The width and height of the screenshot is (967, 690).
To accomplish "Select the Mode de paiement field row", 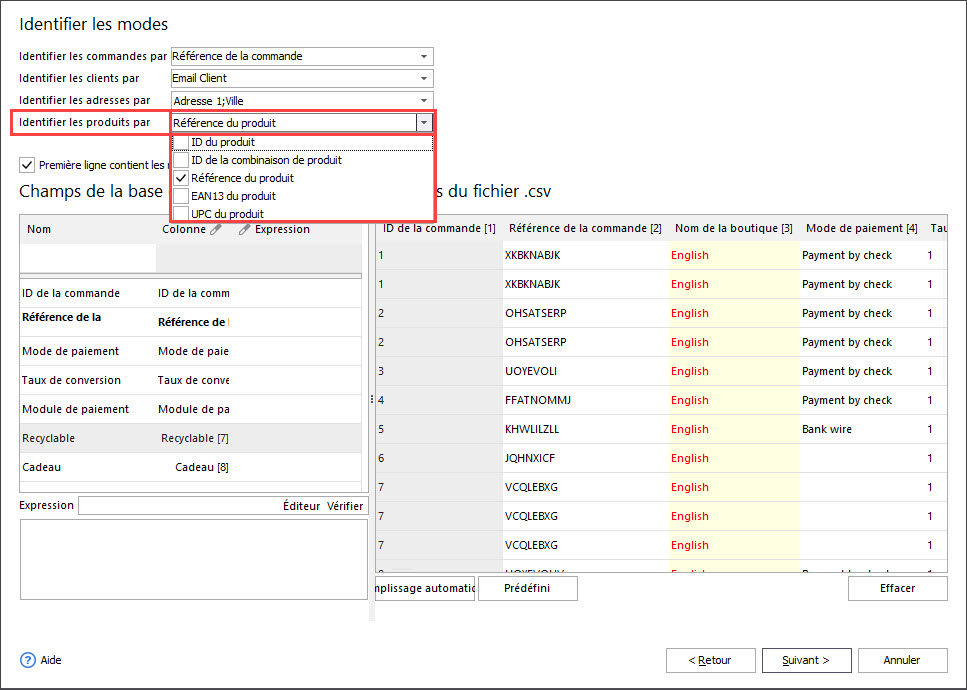I will [191, 351].
